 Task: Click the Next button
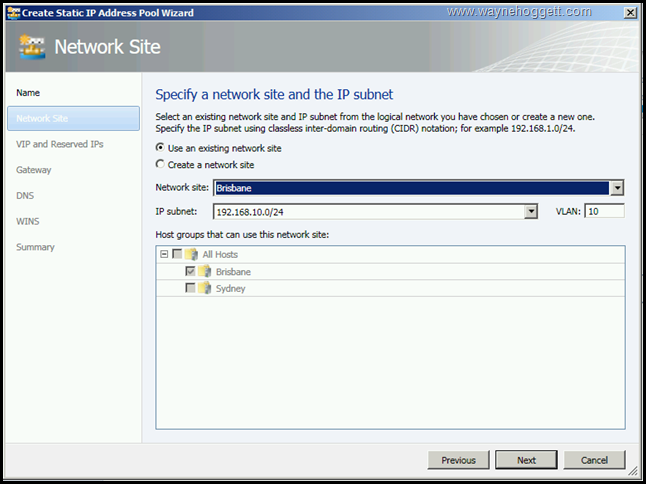[x=526, y=460]
